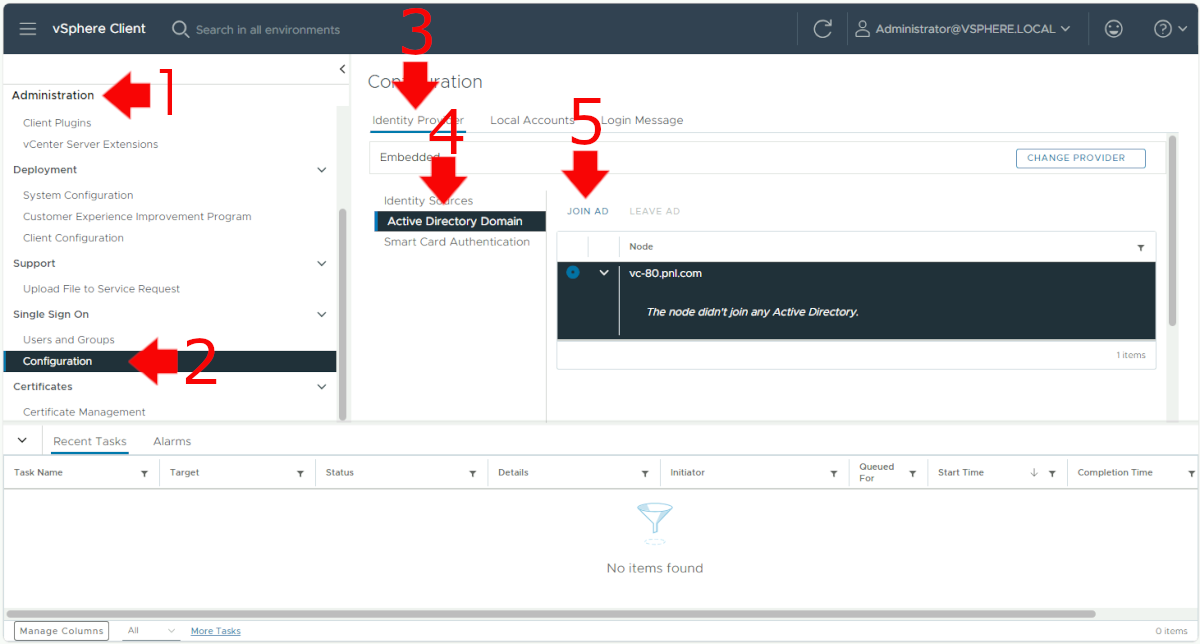Filter the Task Name column

pos(145,473)
